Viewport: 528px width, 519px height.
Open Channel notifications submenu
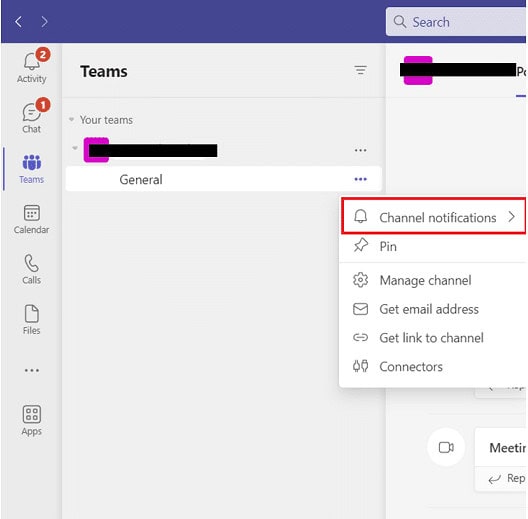coord(434,216)
